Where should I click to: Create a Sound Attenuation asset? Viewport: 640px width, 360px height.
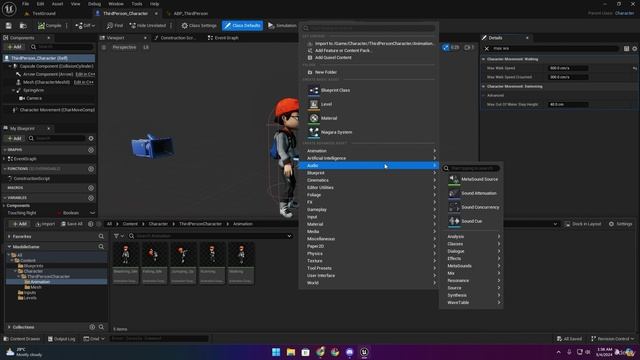[x=472, y=193]
